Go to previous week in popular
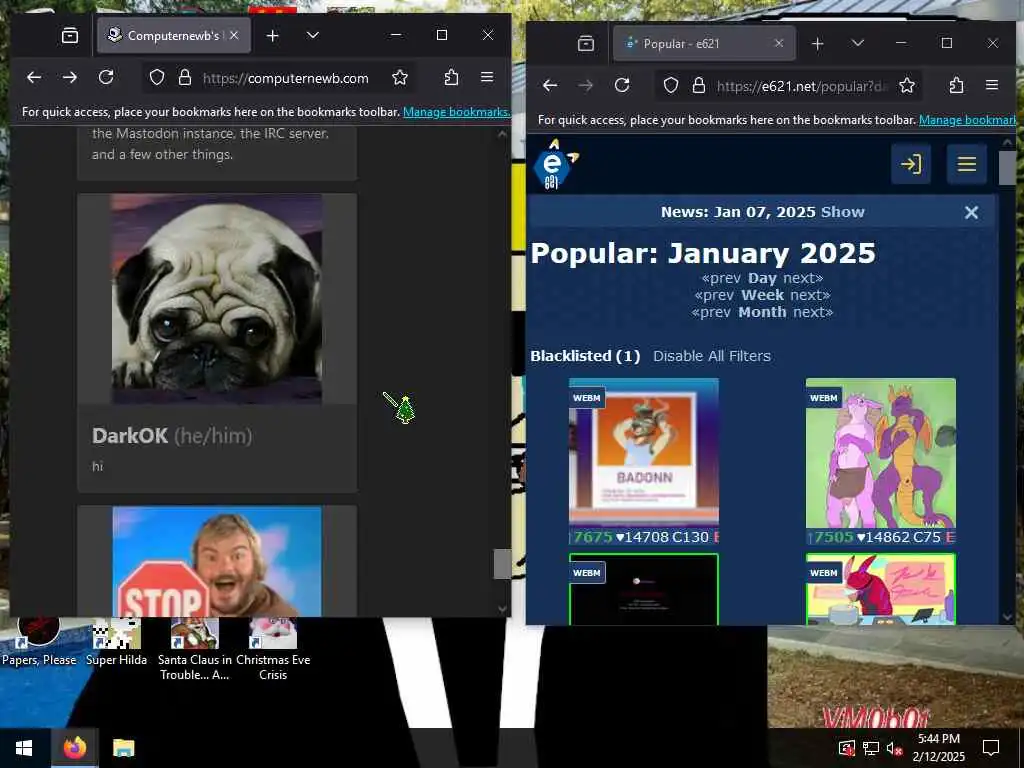This screenshot has height=768, width=1024. [714, 295]
